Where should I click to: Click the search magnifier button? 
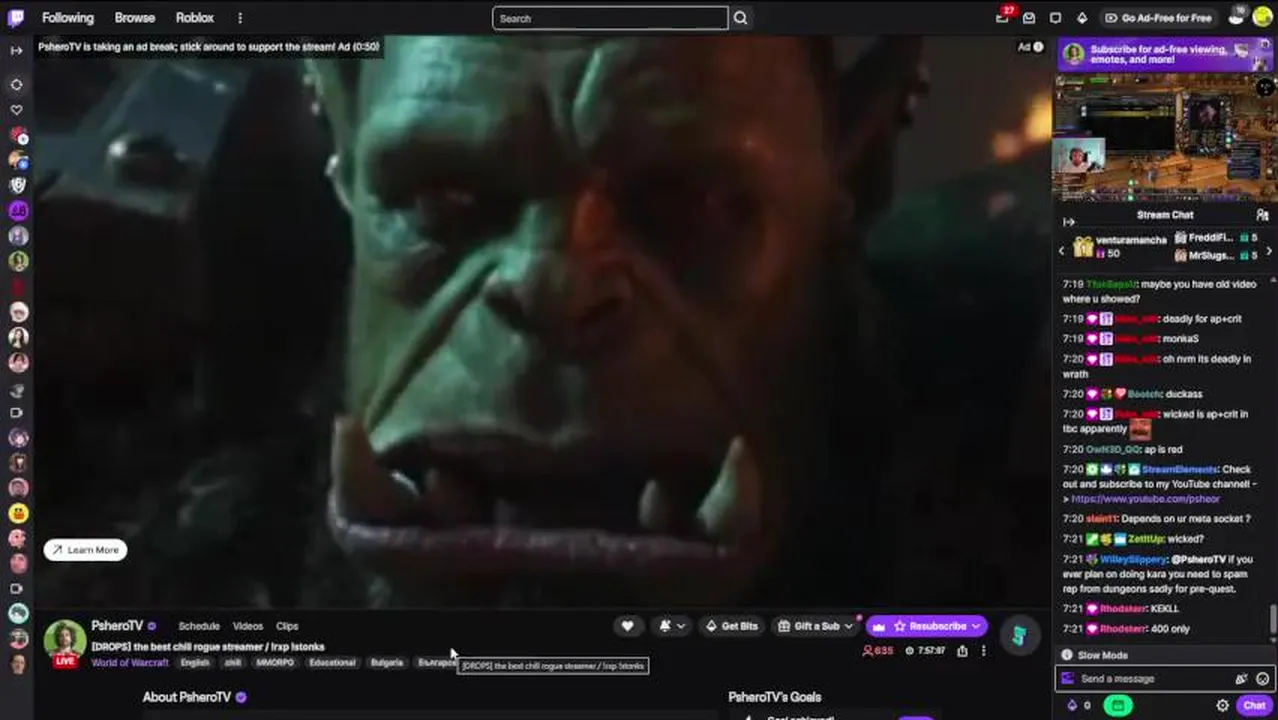point(740,18)
